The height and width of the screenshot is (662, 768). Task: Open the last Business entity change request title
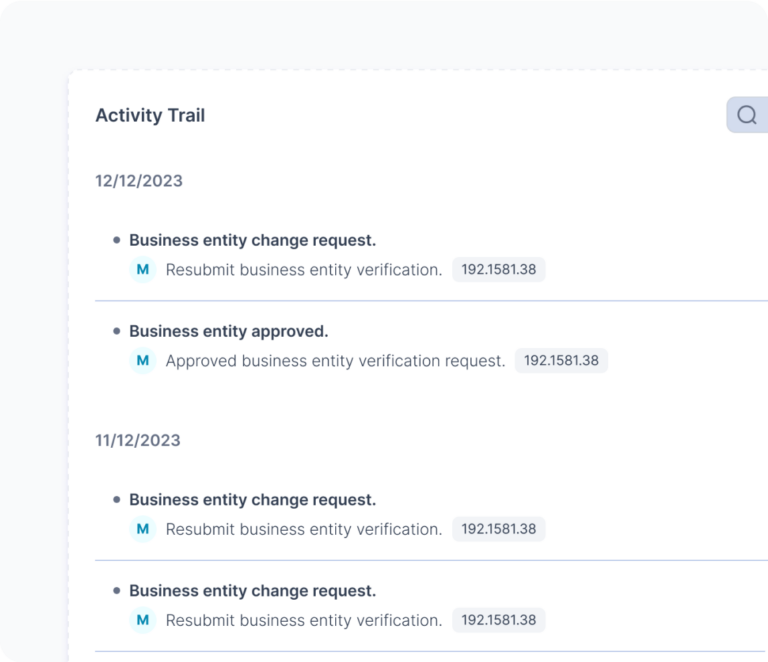(x=252, y=590)
